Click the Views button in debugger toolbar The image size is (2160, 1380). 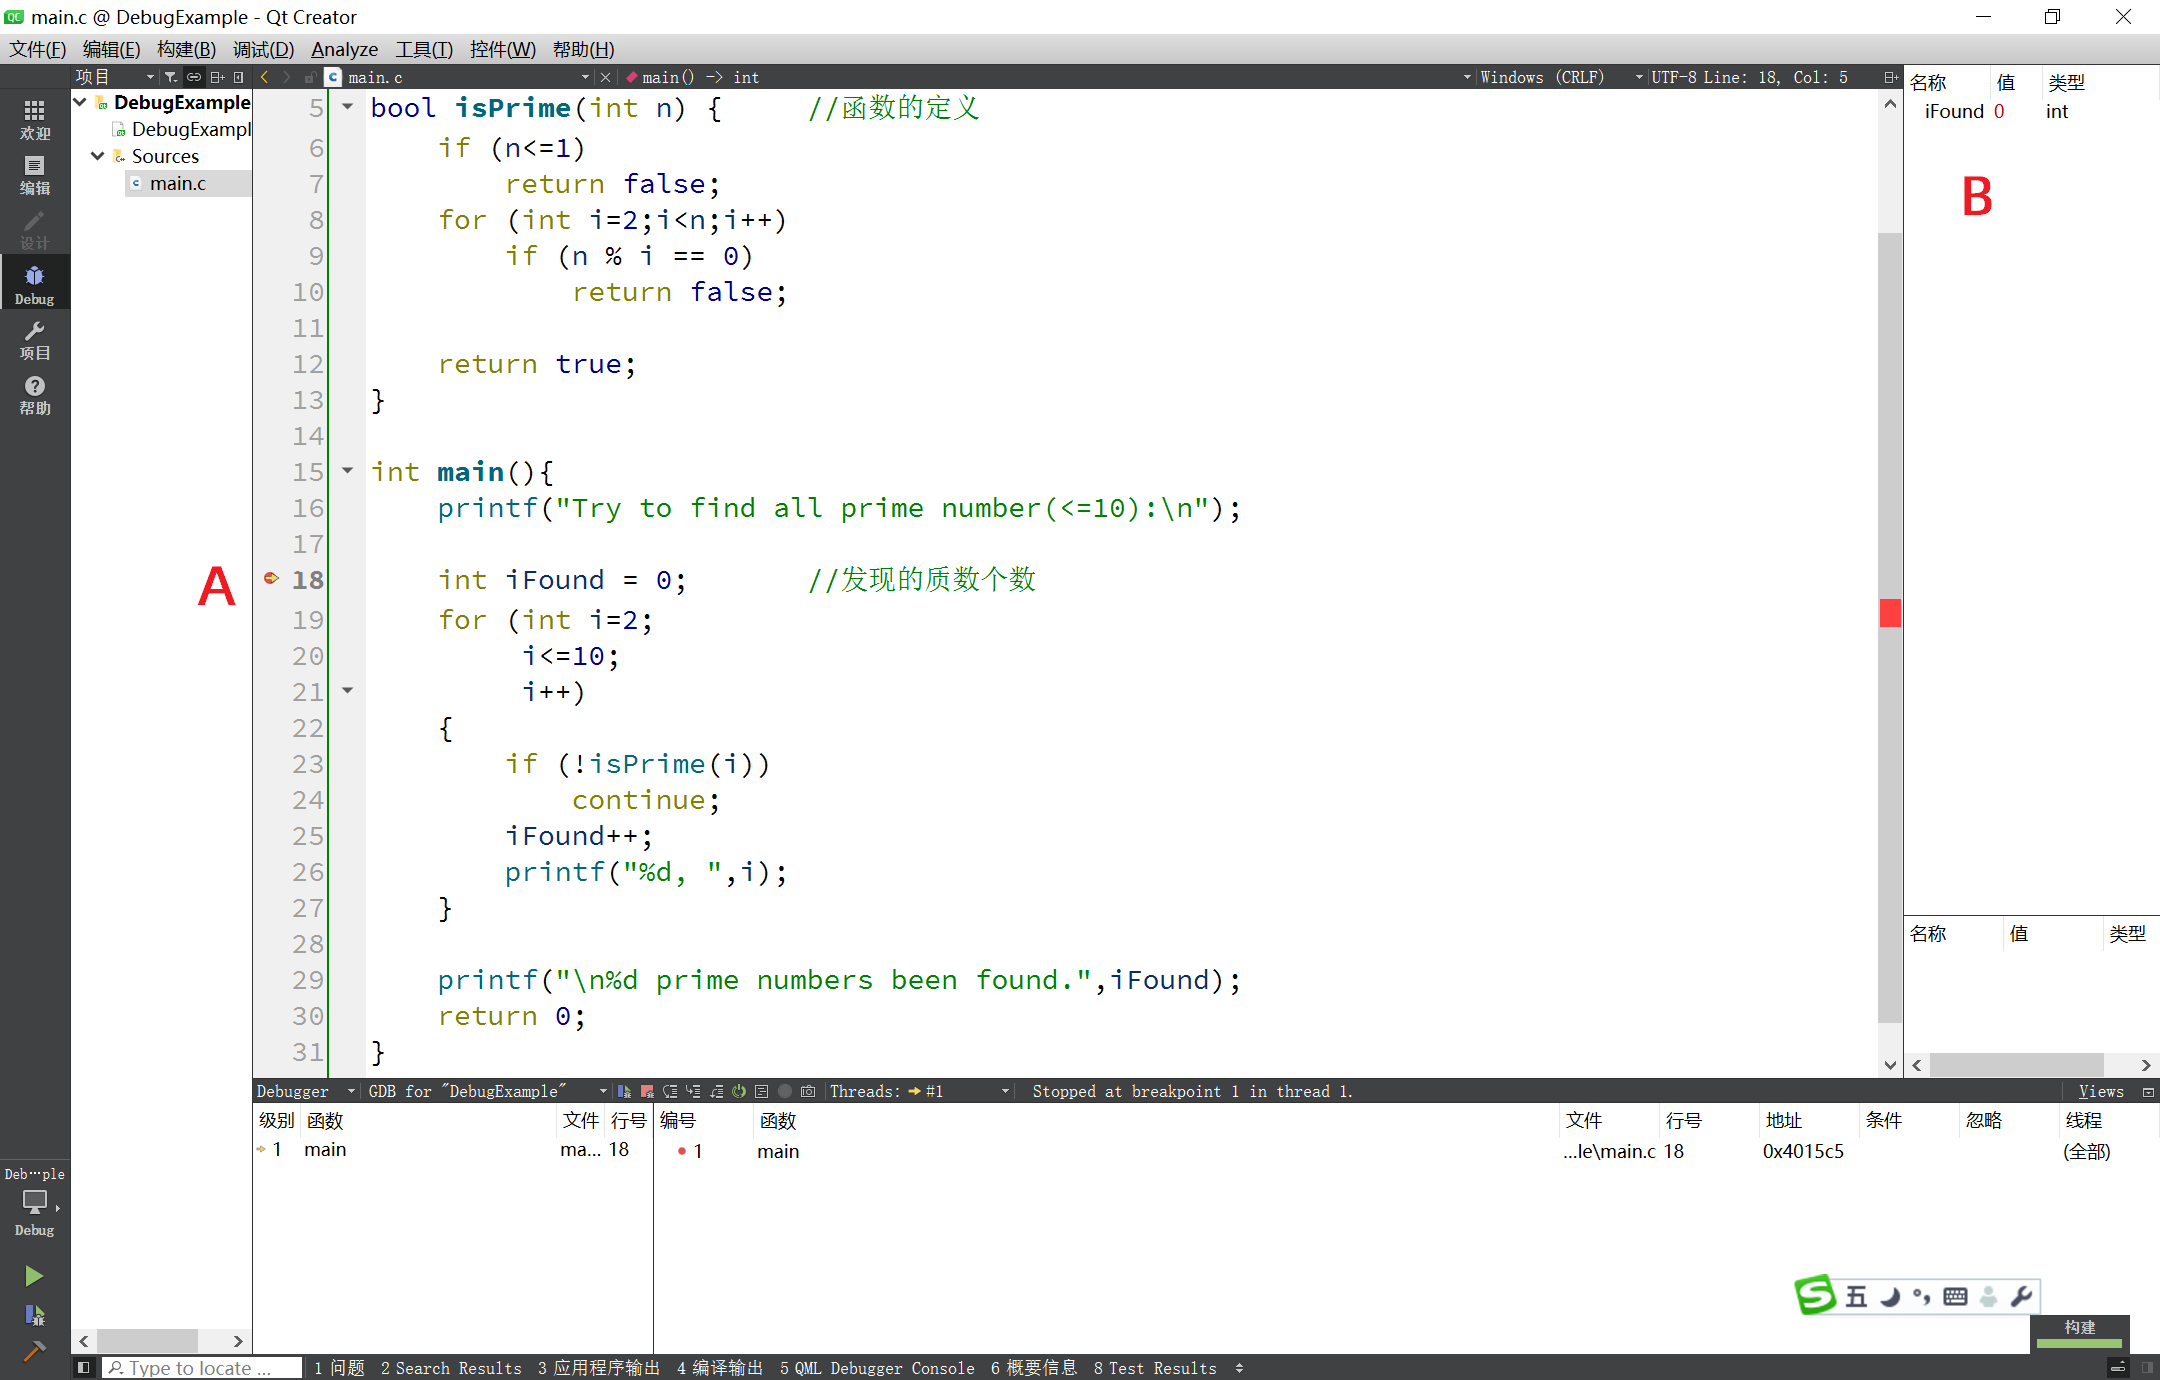pyautogui.click(x=2100, y=1091)
